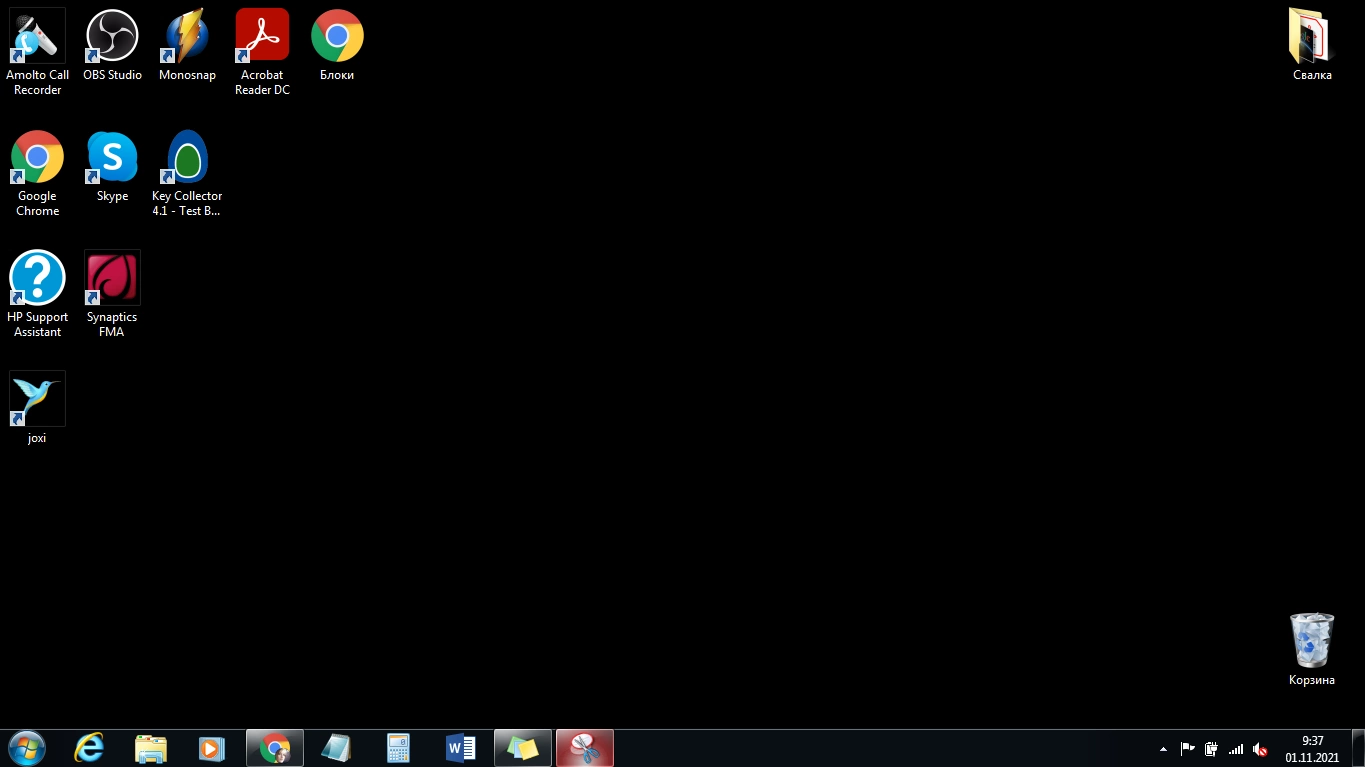
Task: Open the muted volume tray icon
Action: point(1260,749)
